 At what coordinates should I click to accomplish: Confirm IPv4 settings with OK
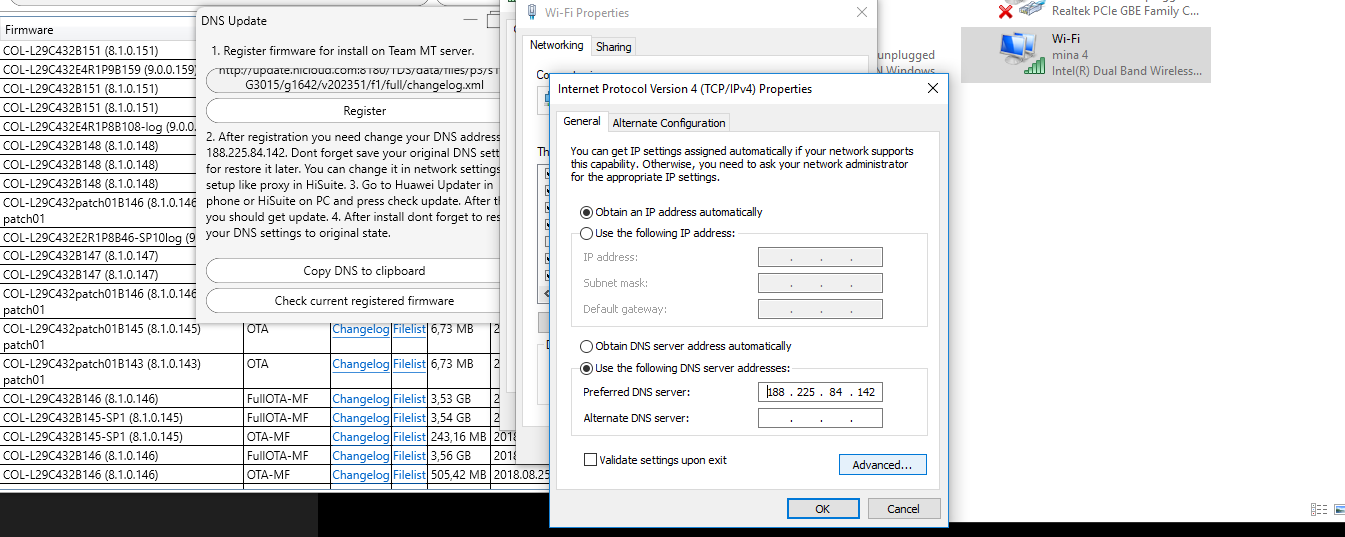pos(822,509)
